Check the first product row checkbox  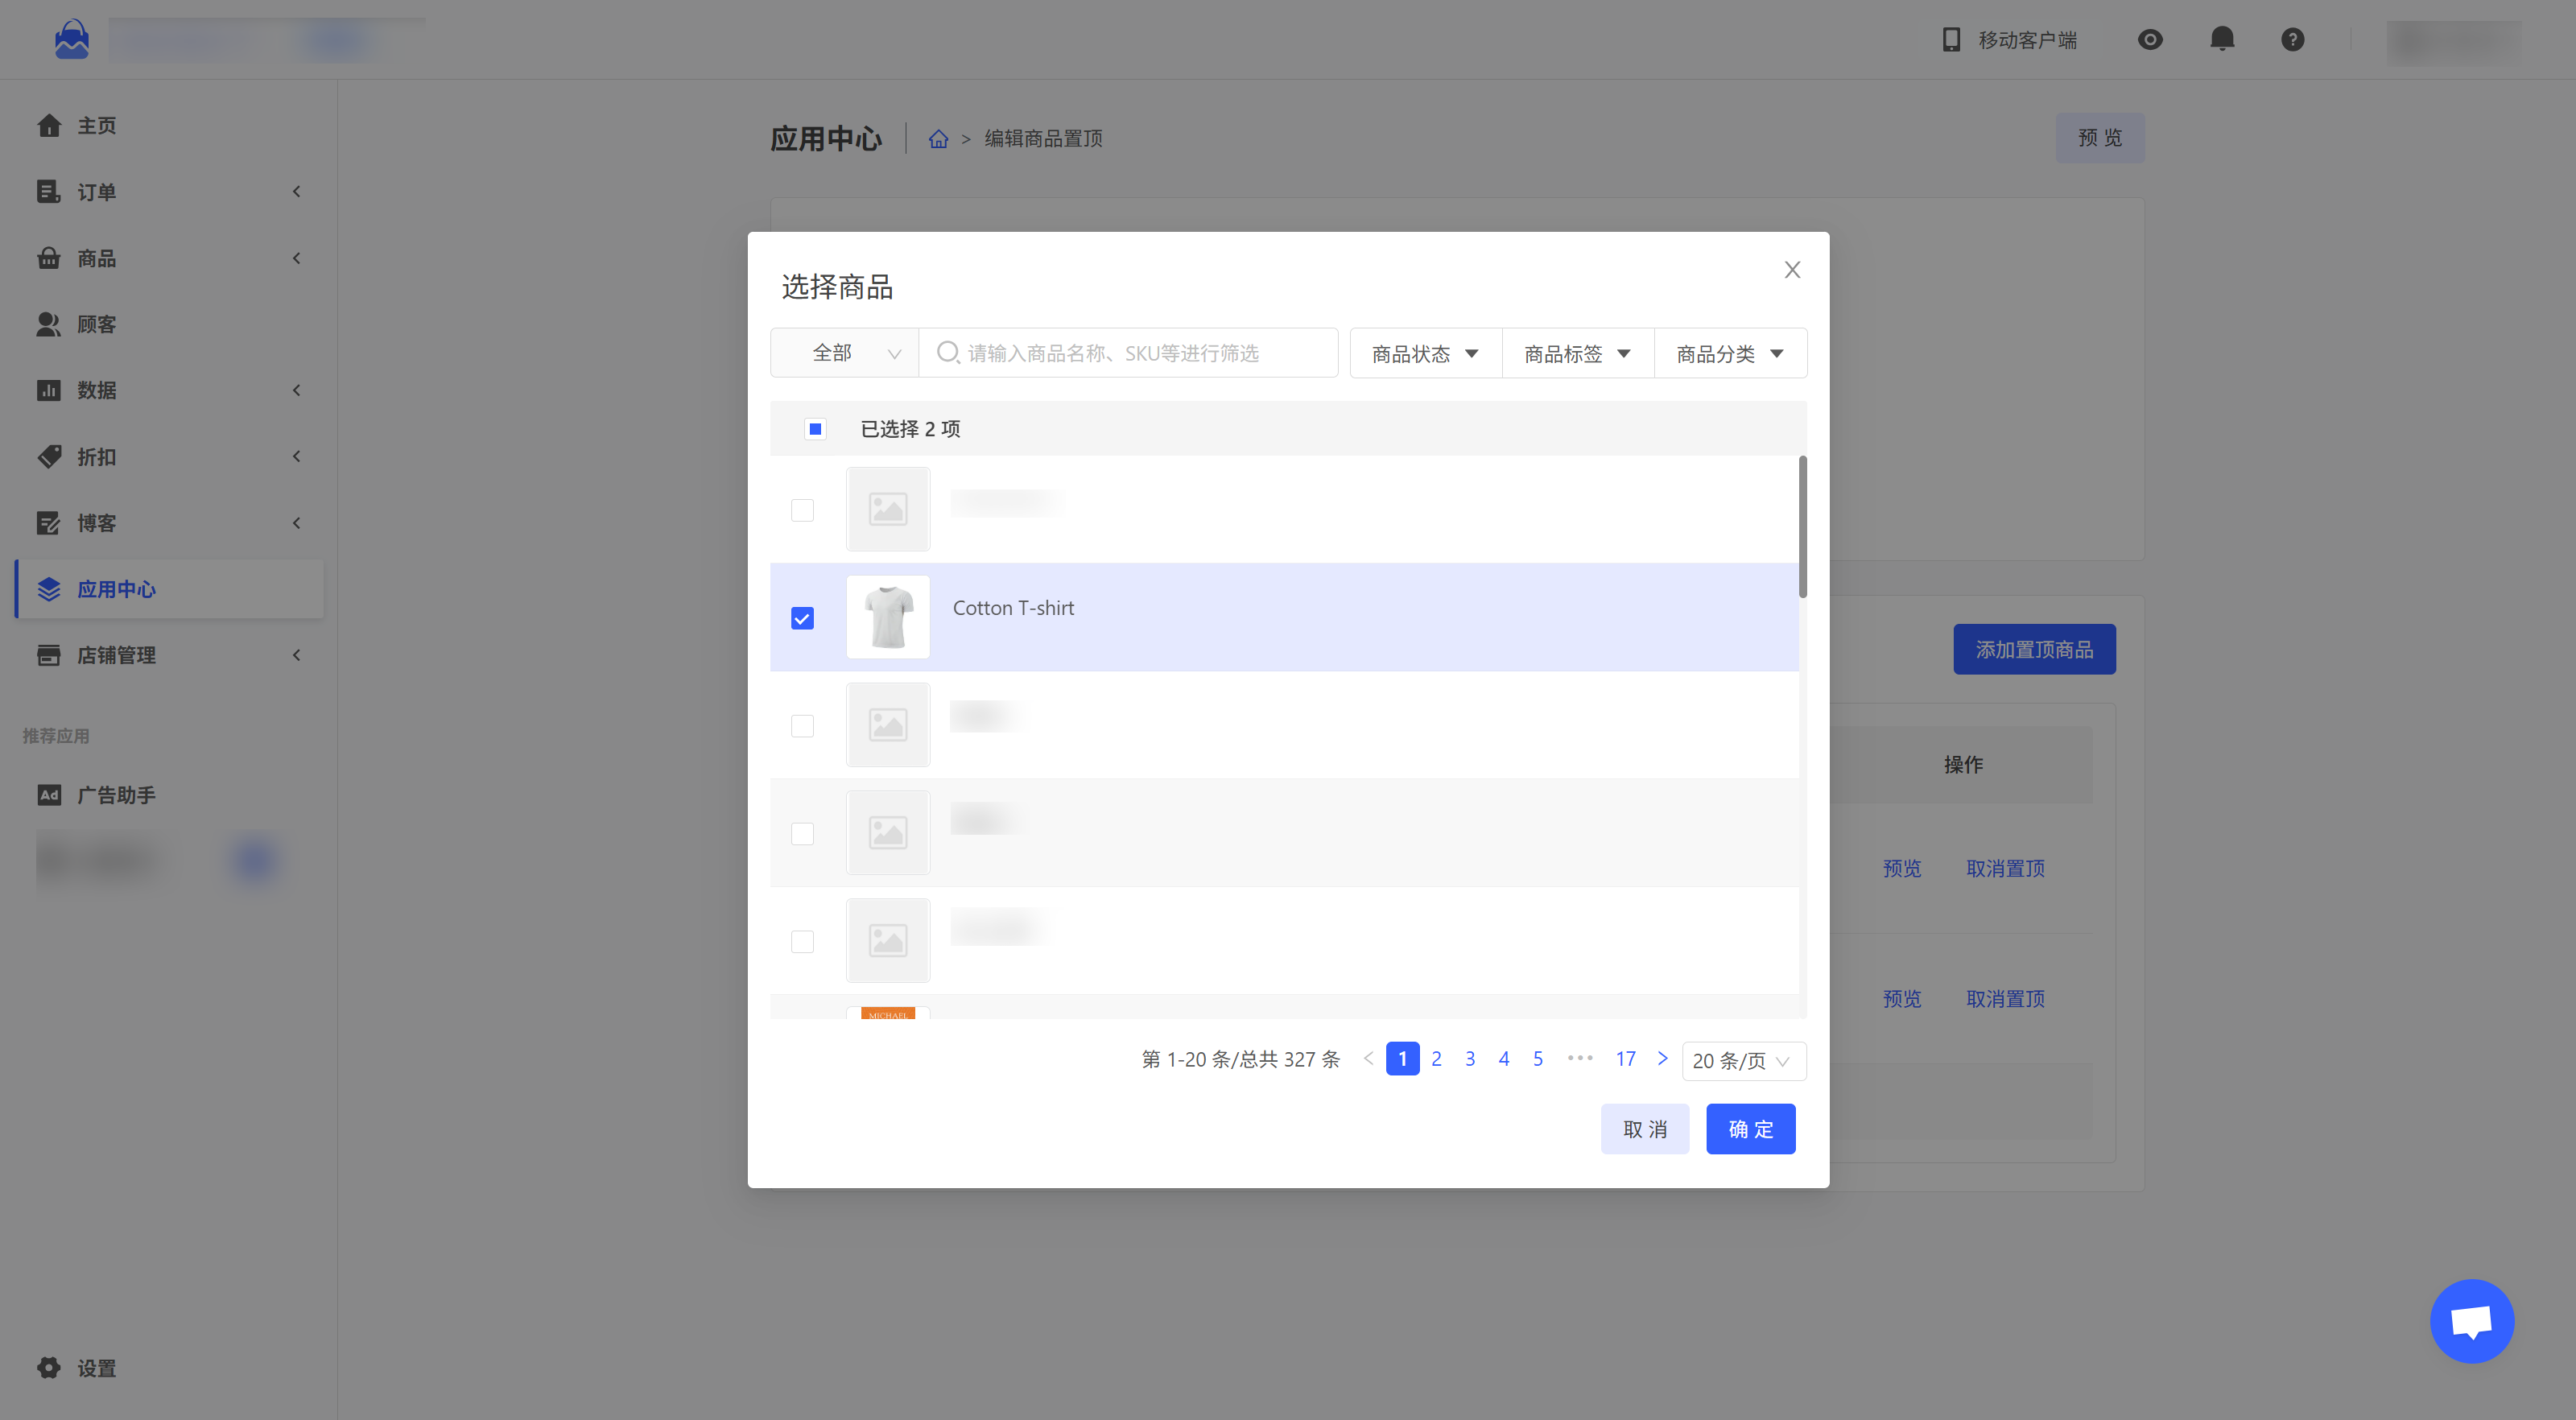[802, 510]
